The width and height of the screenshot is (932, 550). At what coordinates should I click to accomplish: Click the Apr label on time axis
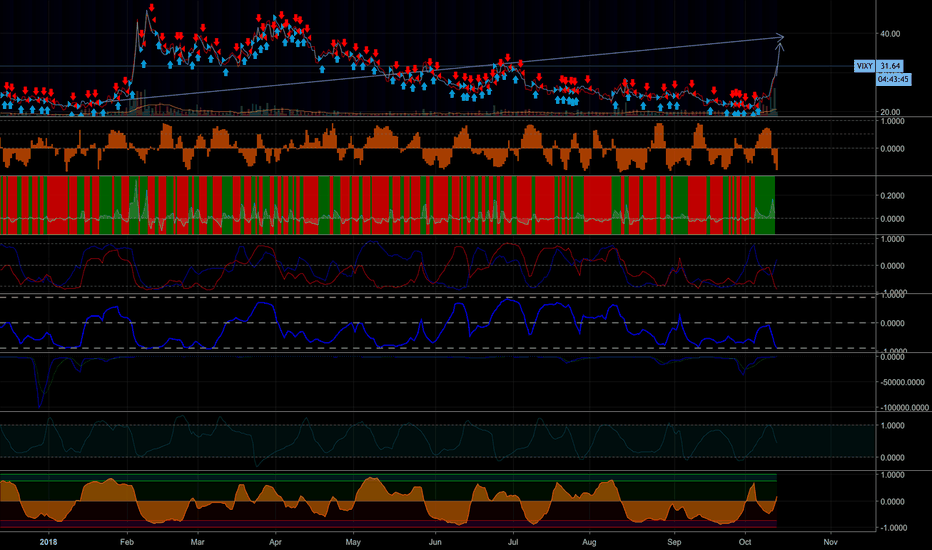[275, 542]
